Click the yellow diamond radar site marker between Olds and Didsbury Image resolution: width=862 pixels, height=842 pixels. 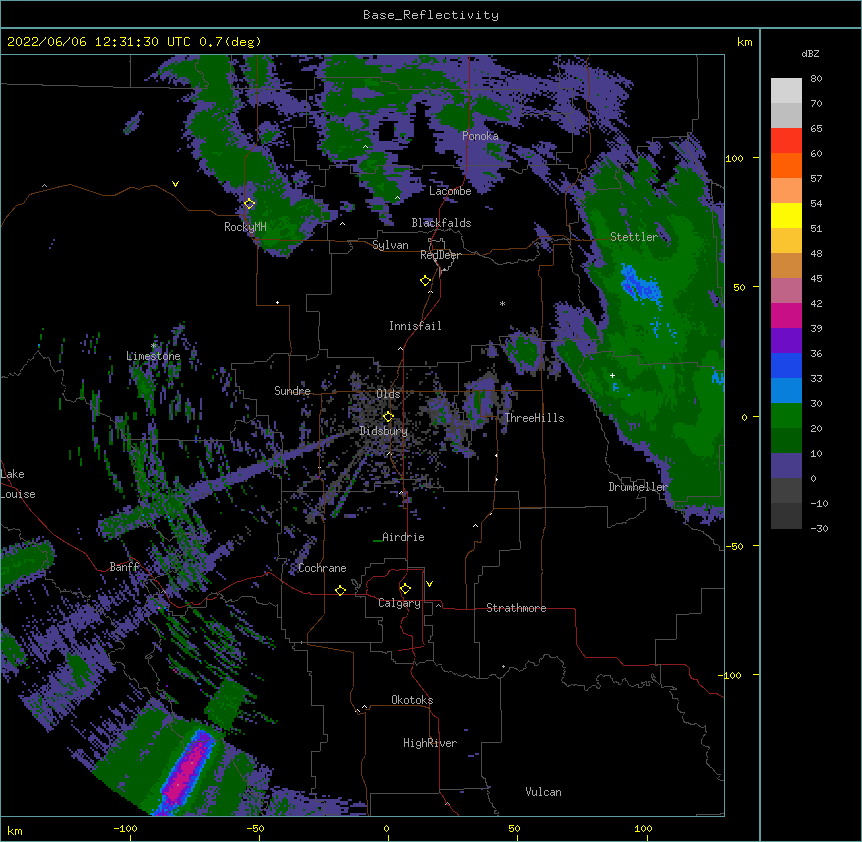click(388, 416)
